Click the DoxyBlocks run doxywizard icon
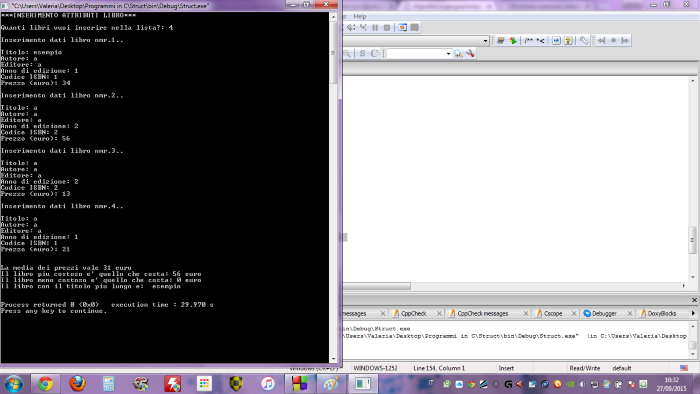Image resolution: width=700 pixels, height=394 pixels. pyautogui.click(x=501, y=41)
